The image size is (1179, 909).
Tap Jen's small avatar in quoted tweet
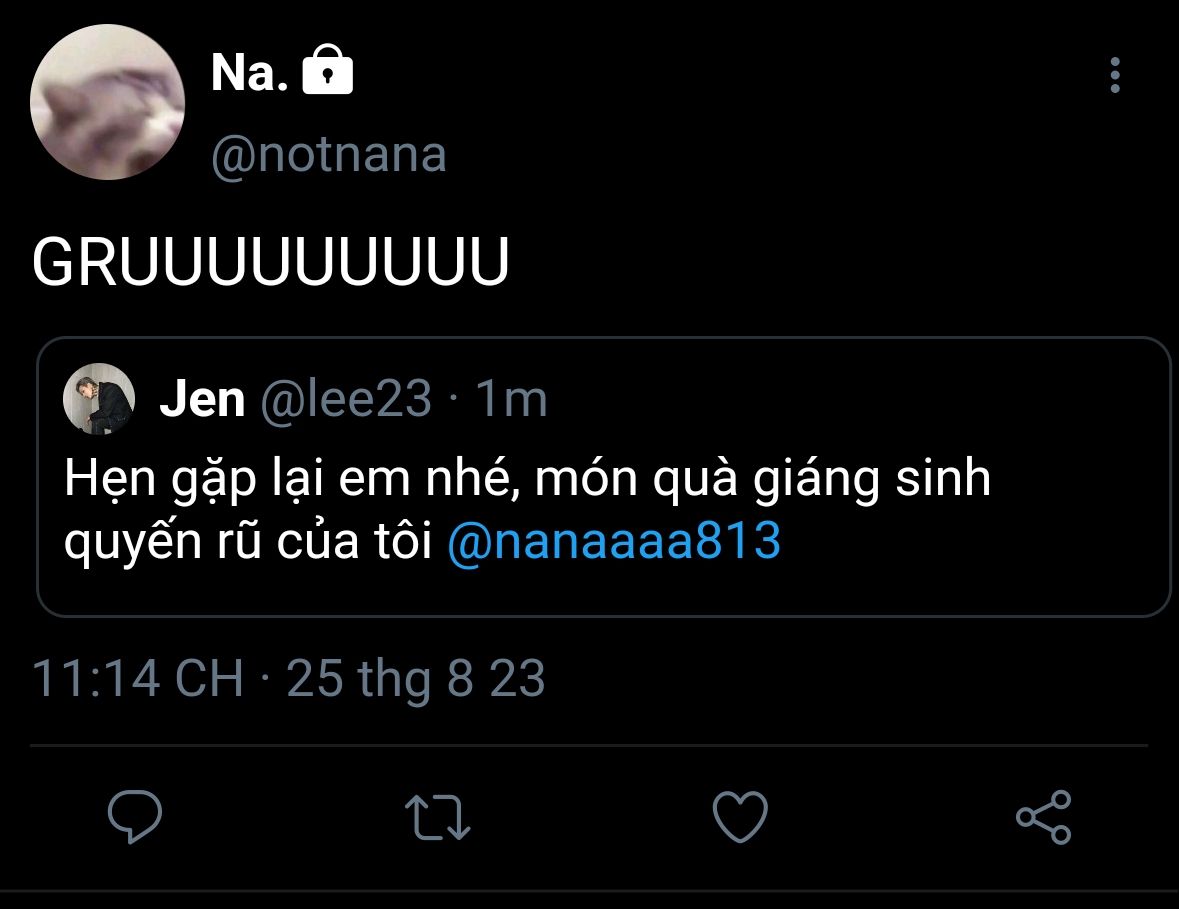coord(99,399)
